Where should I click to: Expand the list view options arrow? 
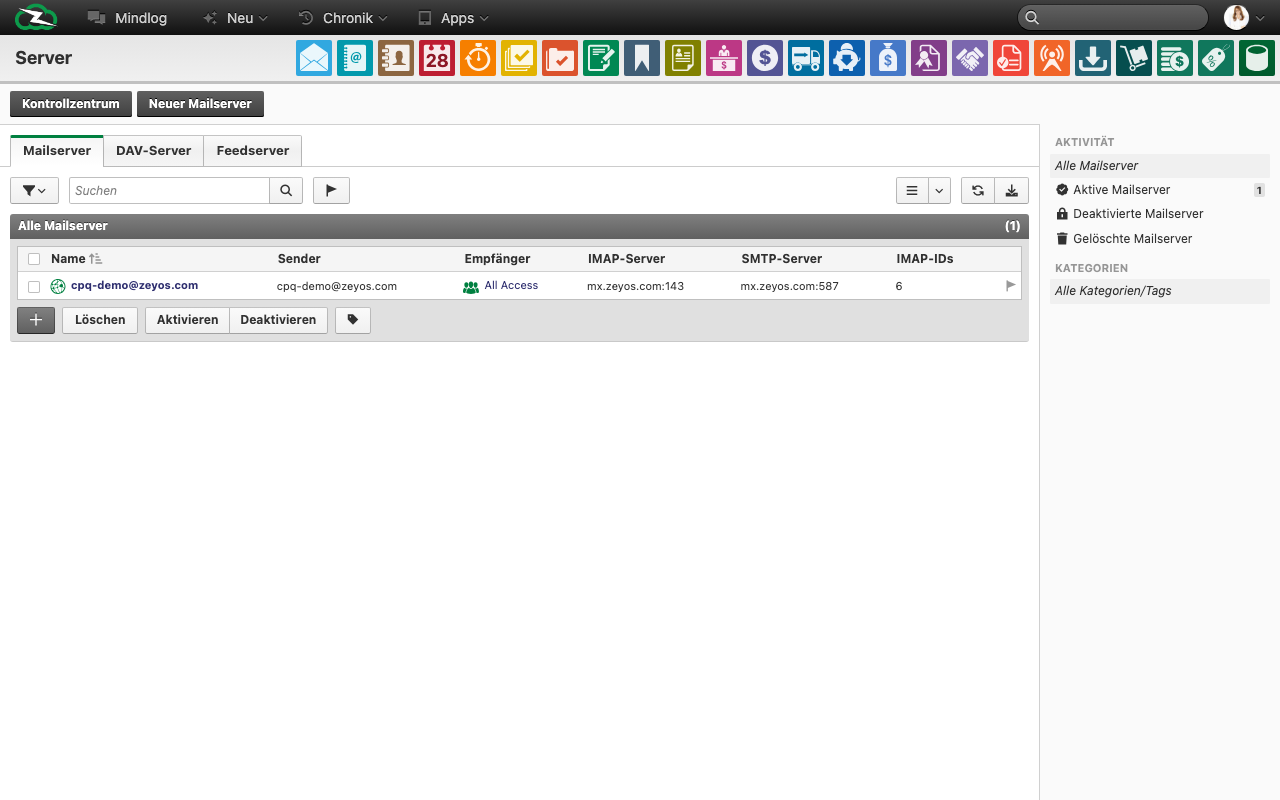tap(939, 190)
